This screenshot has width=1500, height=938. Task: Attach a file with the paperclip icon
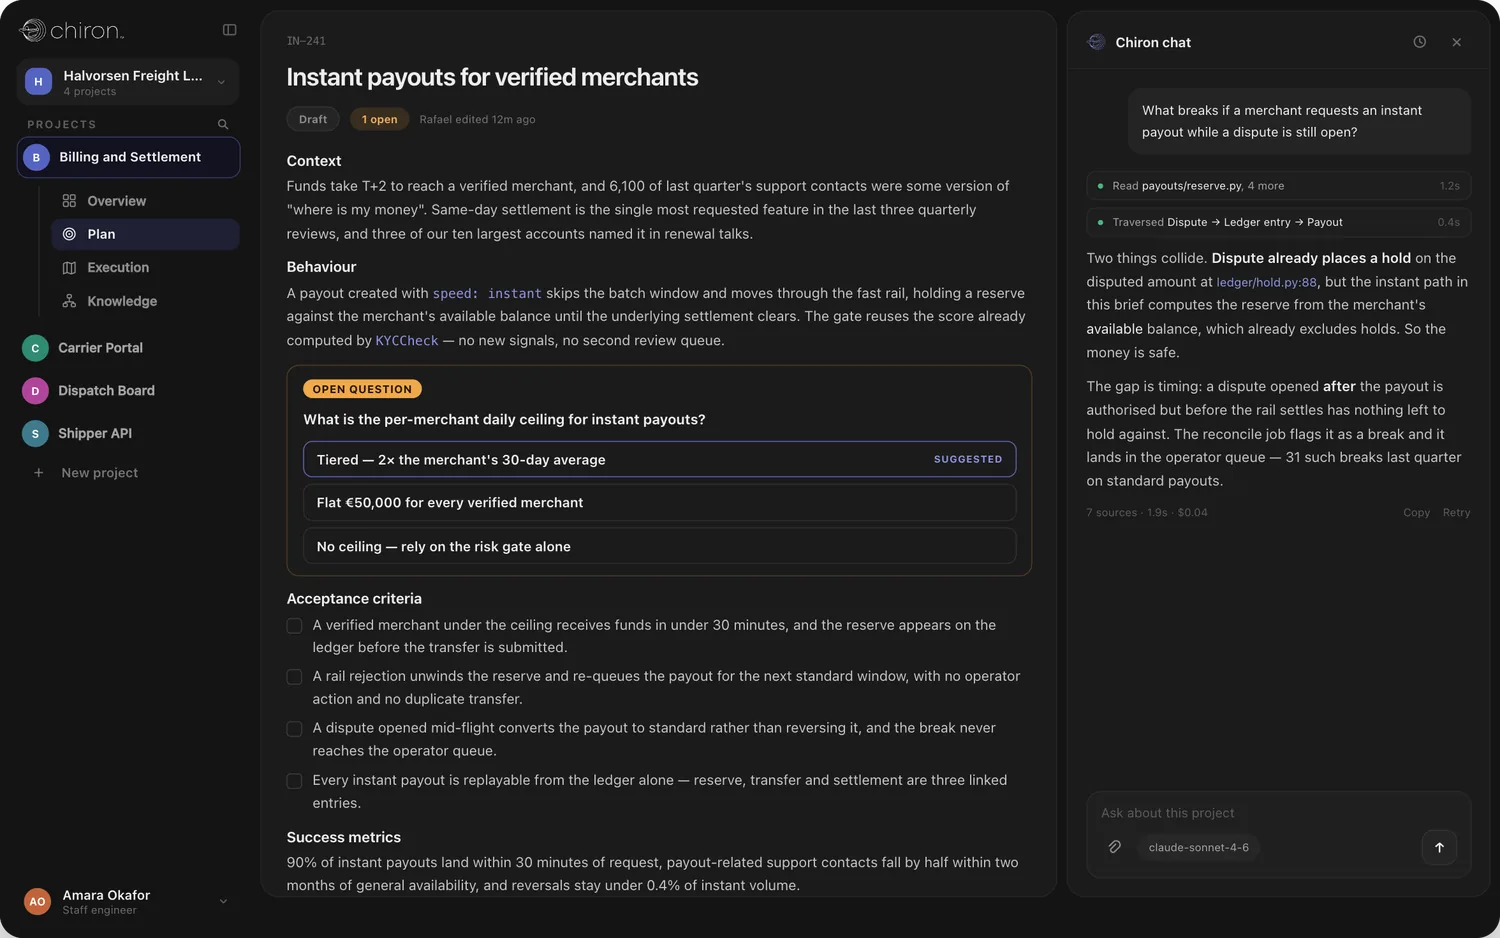(x=1114, y=847)
